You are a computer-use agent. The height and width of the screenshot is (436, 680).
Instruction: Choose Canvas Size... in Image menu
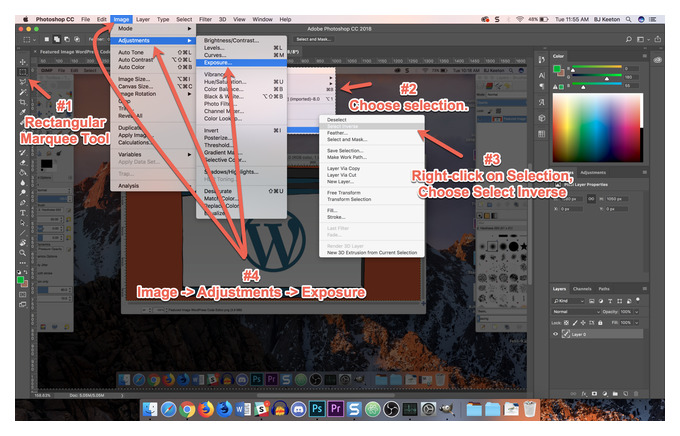154,86
